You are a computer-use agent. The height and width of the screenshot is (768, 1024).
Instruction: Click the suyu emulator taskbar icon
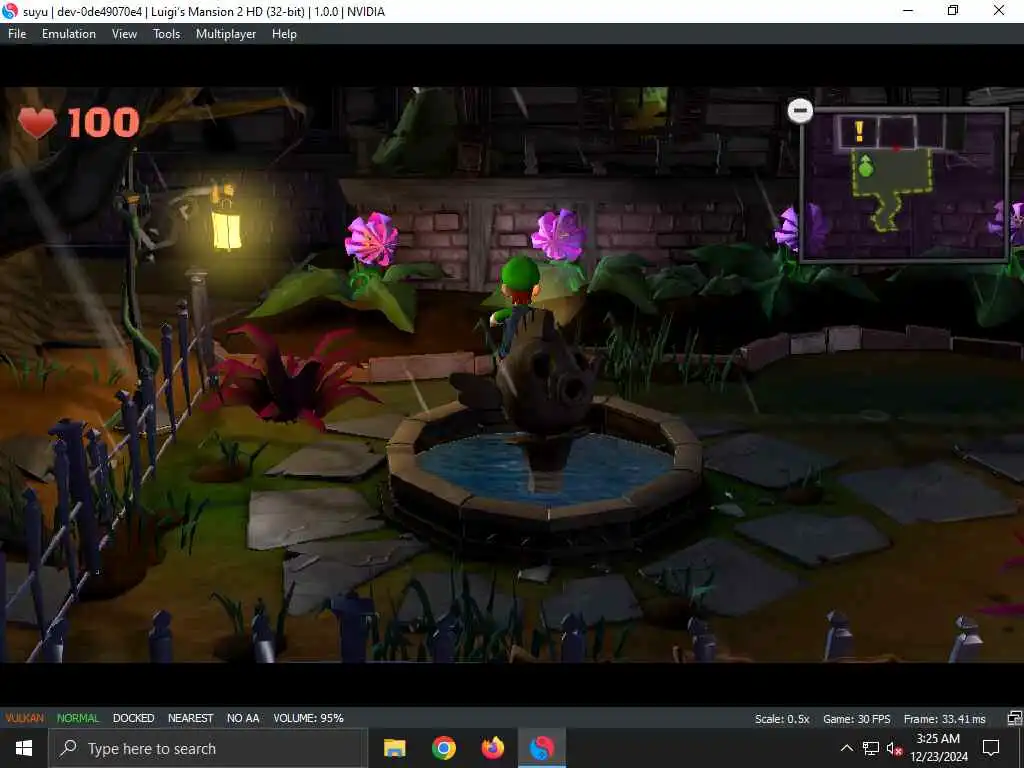coord(541,748)
